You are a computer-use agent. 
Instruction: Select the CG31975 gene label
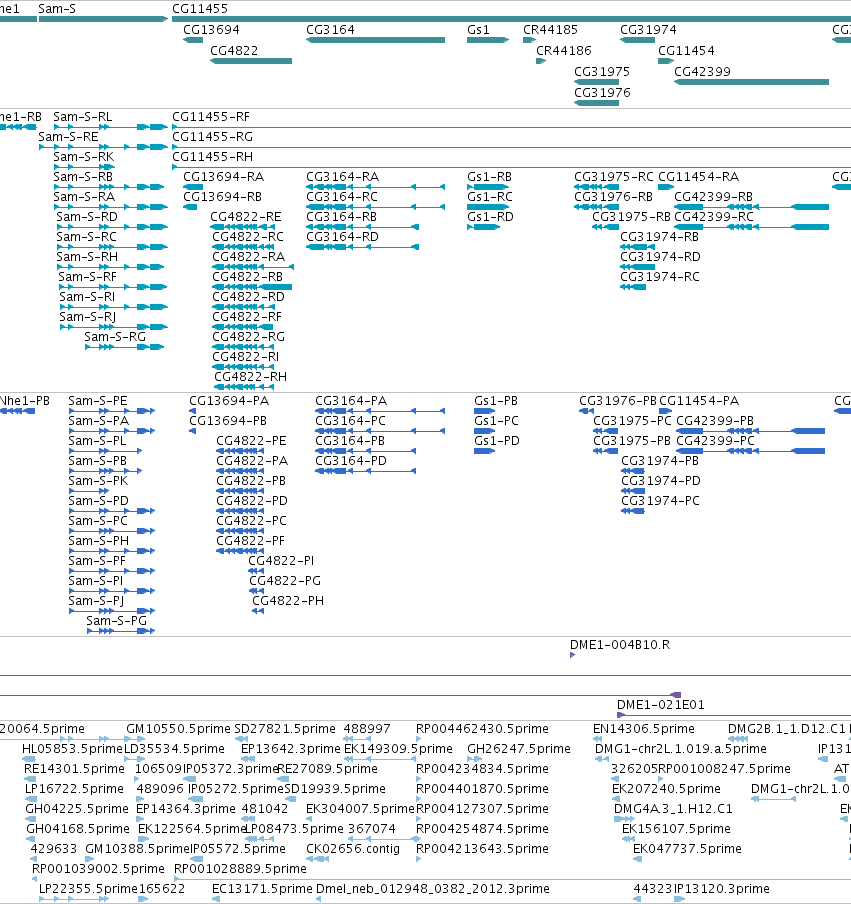[x=602, y=71]
